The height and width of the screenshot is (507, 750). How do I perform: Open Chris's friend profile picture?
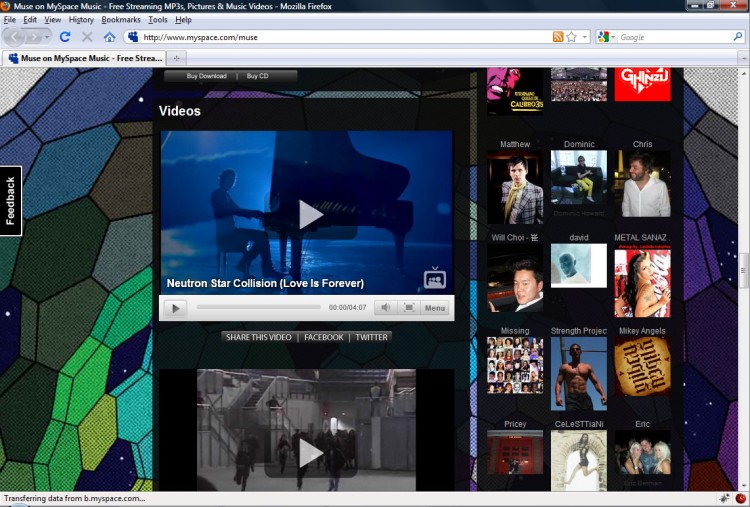click(x=642, y=184)
